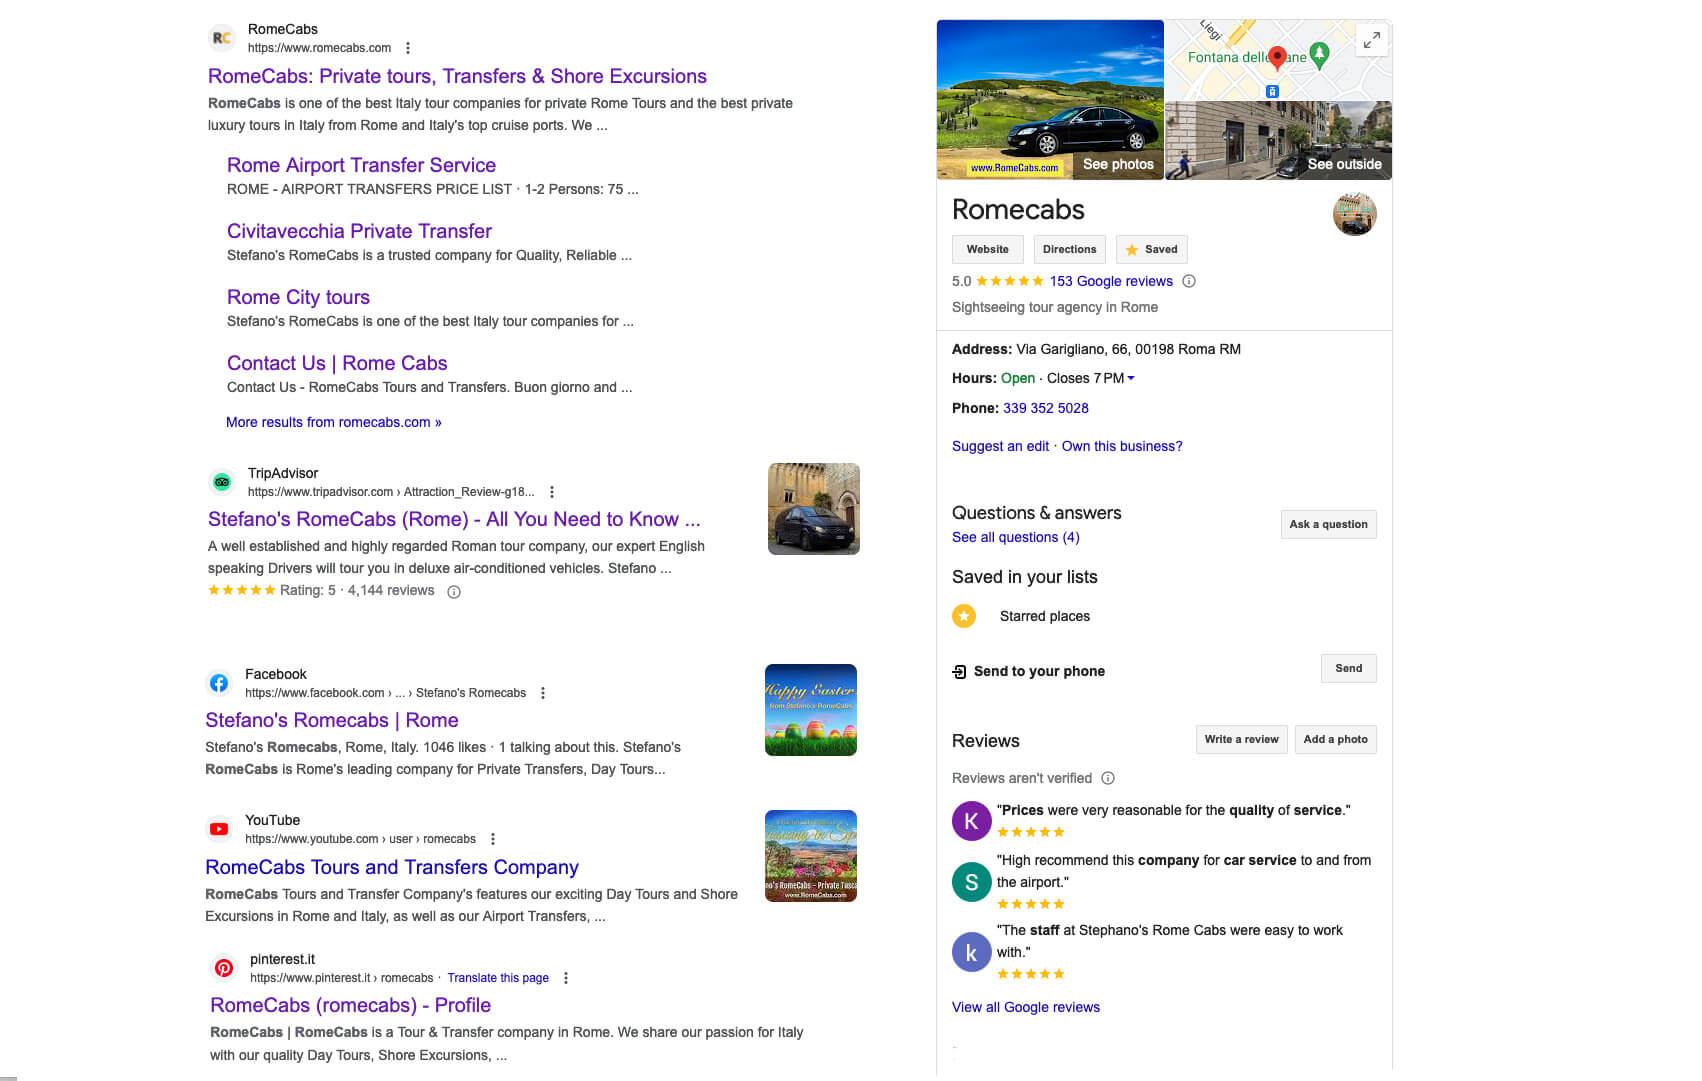Open the Rome City tours sitelink

pyautogui.click(x=298, y=297)
